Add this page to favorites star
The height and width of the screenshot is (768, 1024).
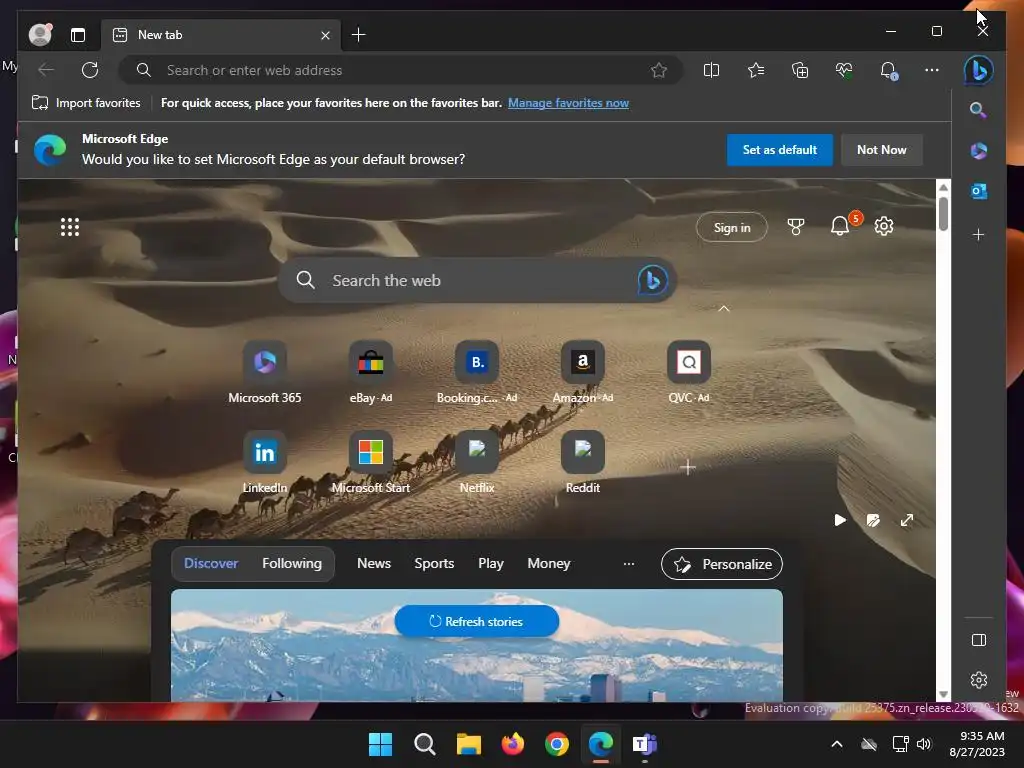click(659, 70)
